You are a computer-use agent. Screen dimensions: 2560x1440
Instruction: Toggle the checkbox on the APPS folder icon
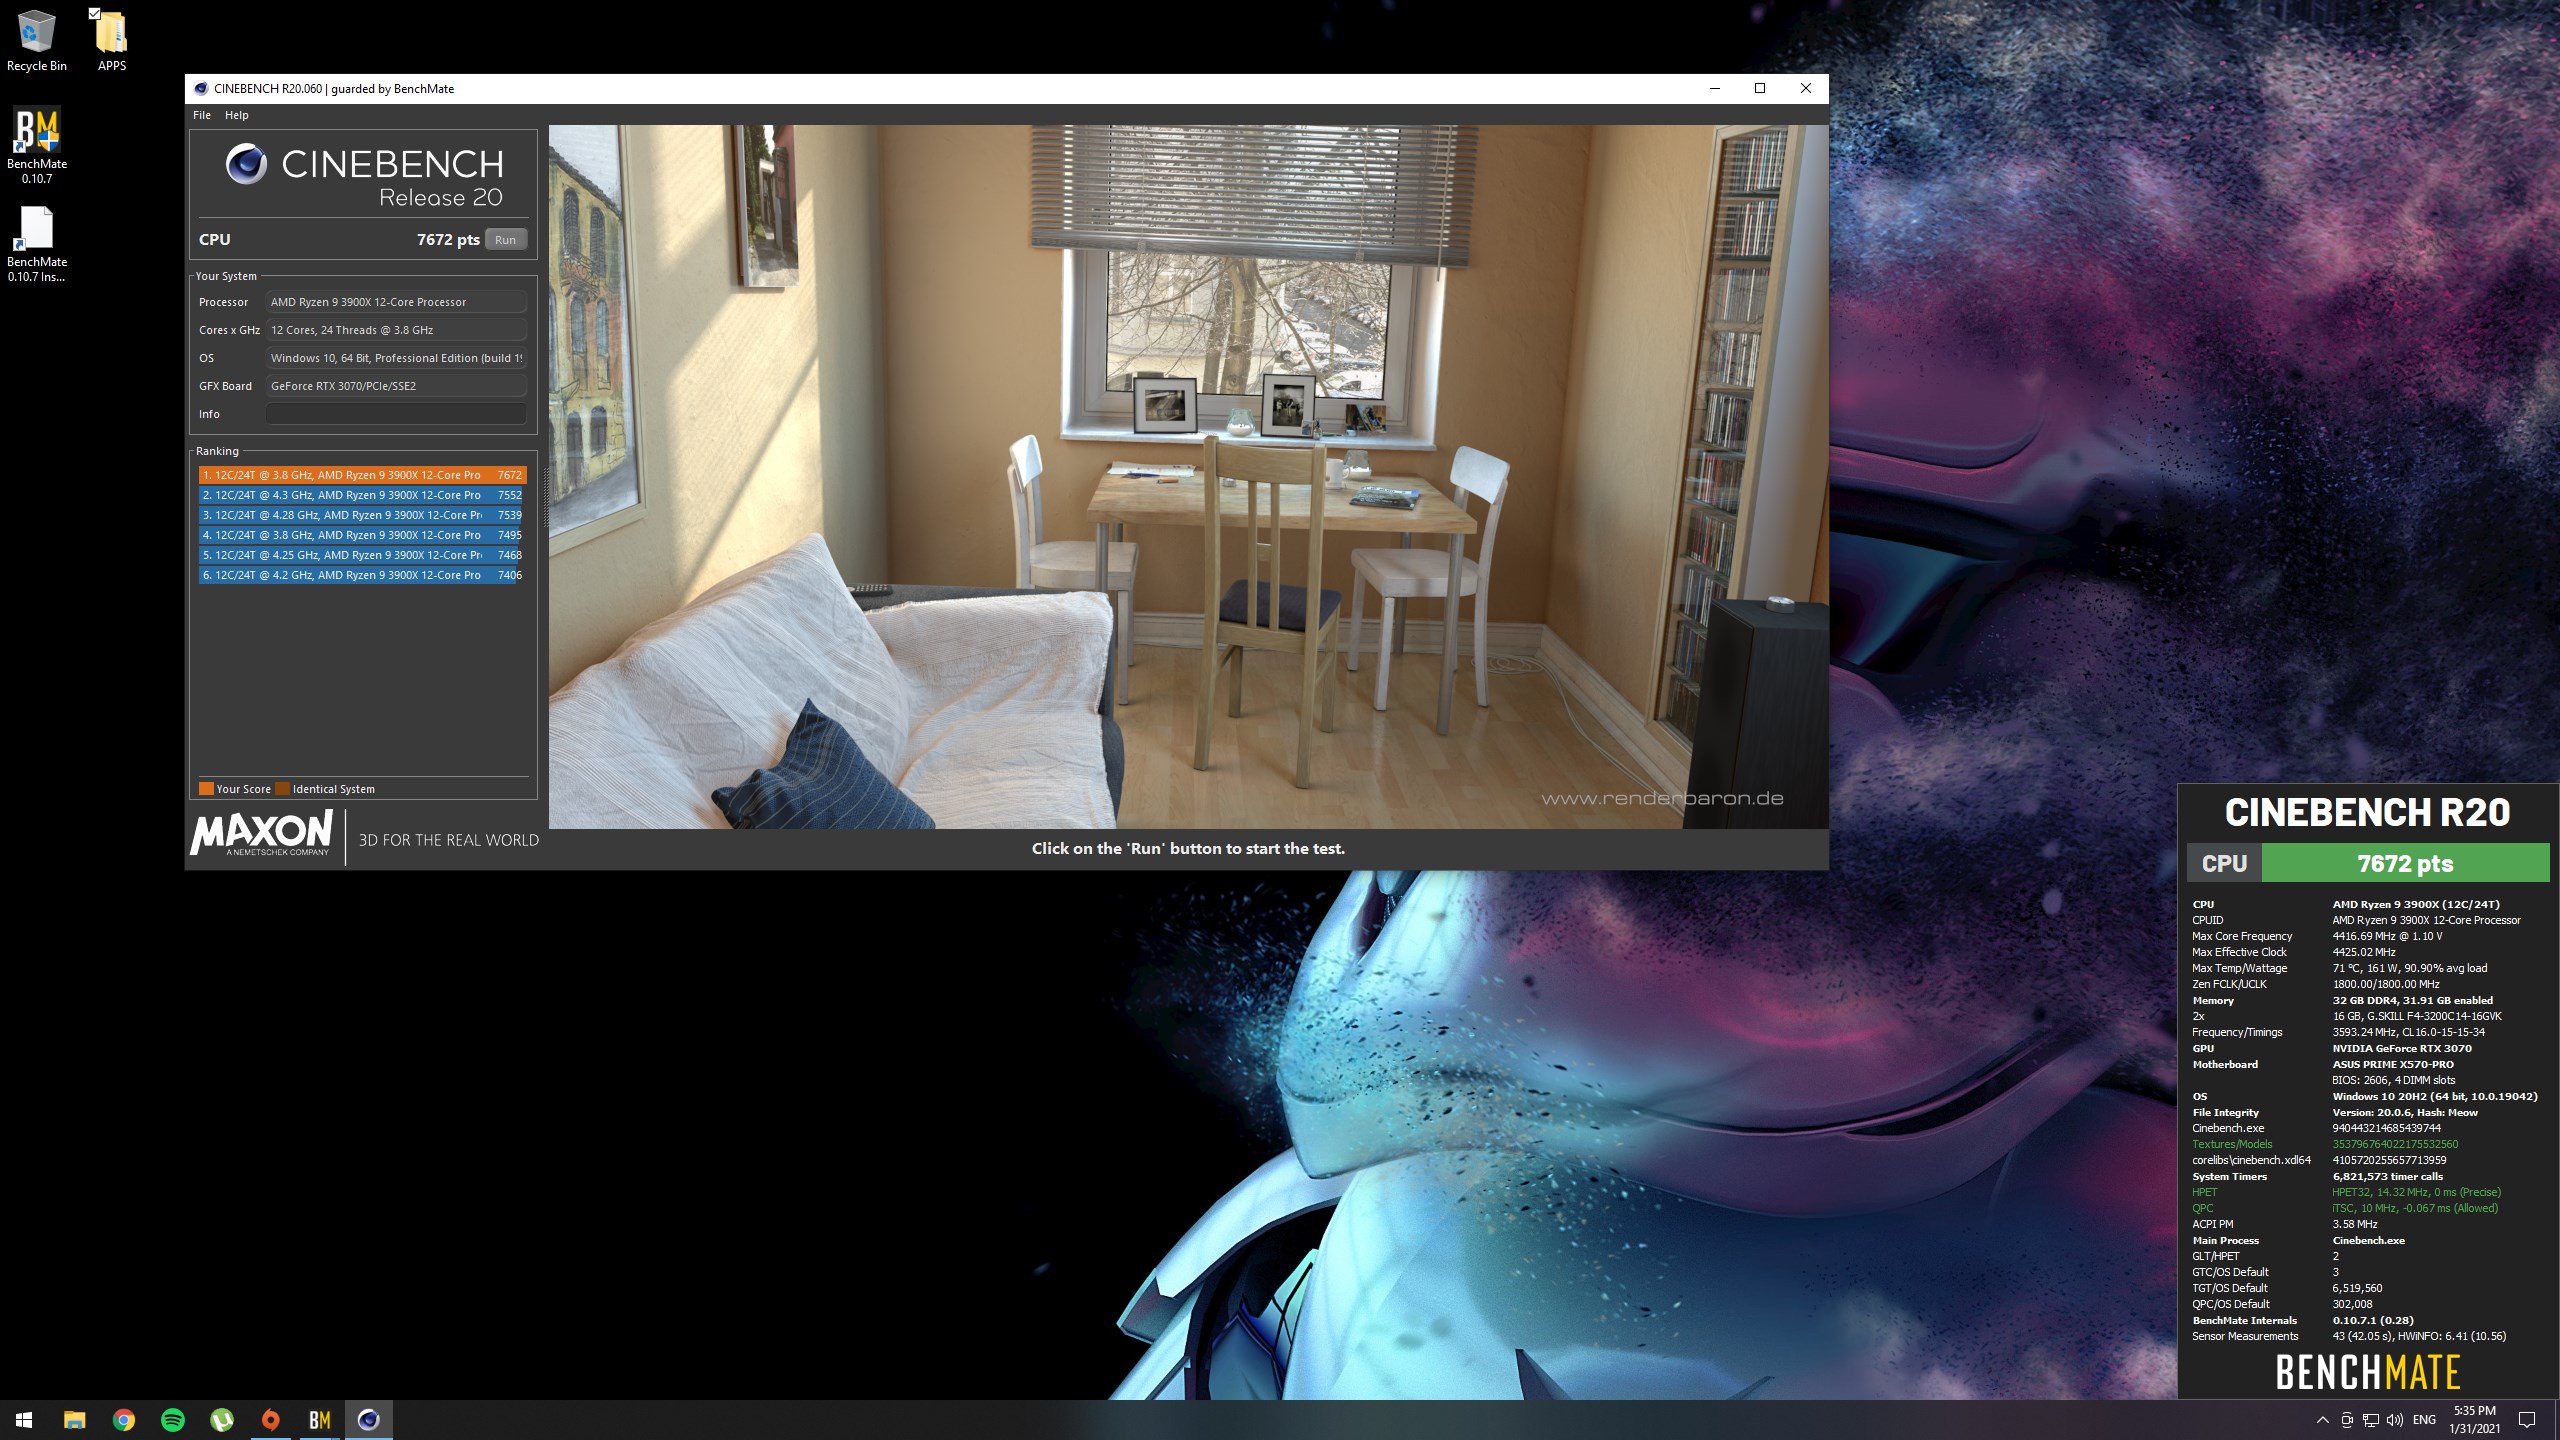pos(94,13)
